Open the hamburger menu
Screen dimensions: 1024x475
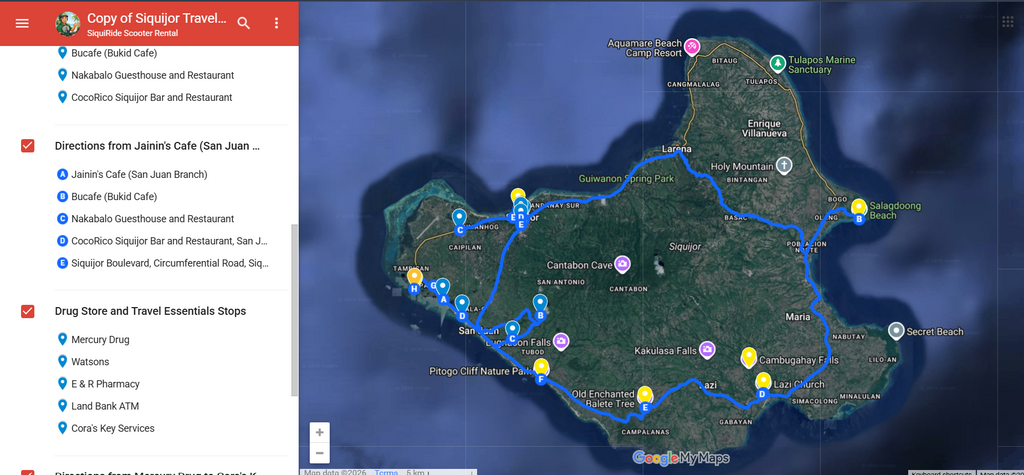[22, 23]
